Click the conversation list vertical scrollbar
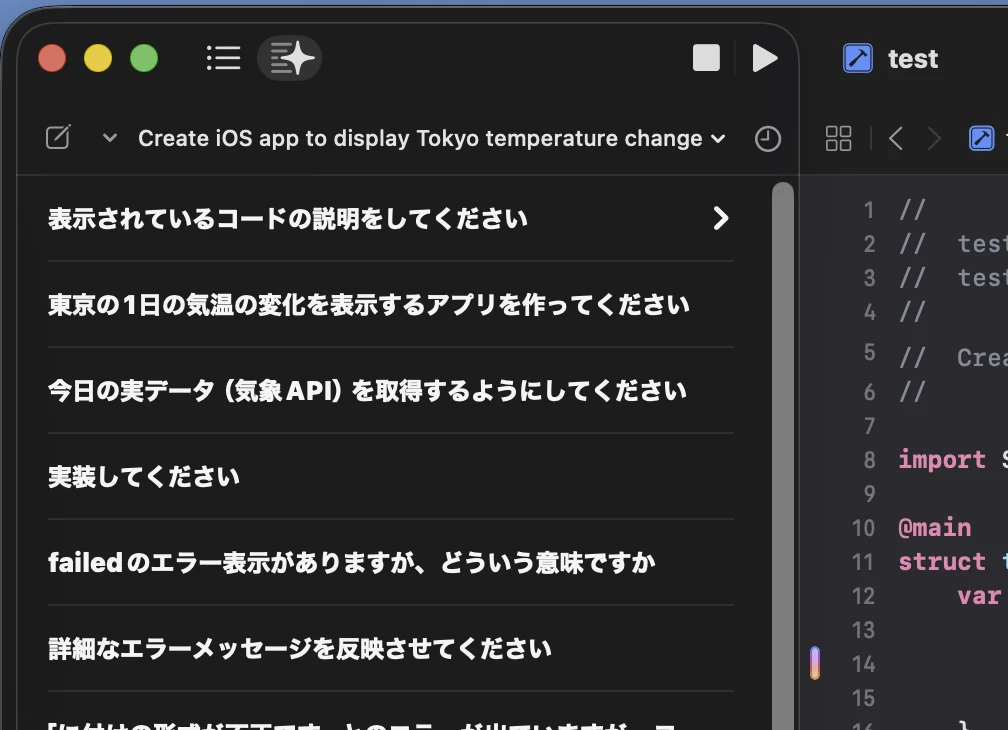 pos(783,450)
